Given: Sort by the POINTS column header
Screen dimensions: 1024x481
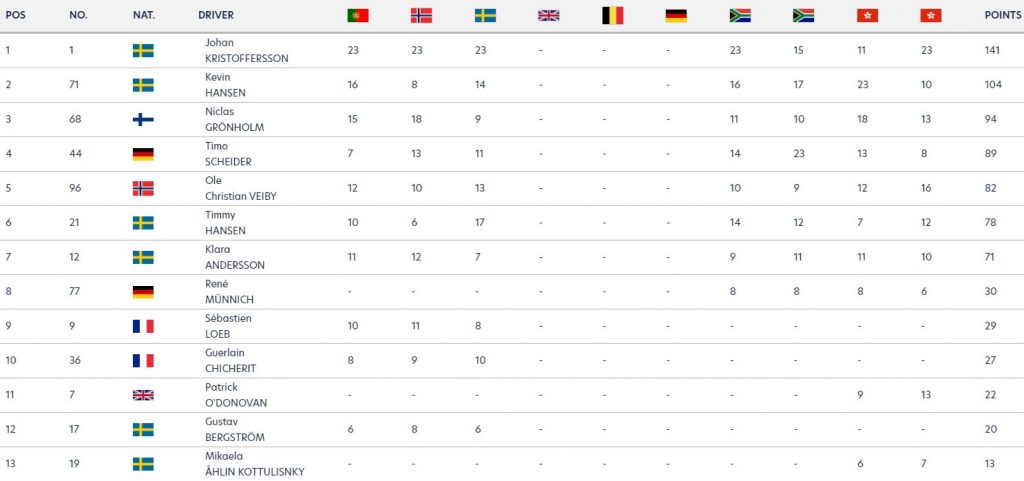Looking at the screenshot, I should pos(1002,15).
